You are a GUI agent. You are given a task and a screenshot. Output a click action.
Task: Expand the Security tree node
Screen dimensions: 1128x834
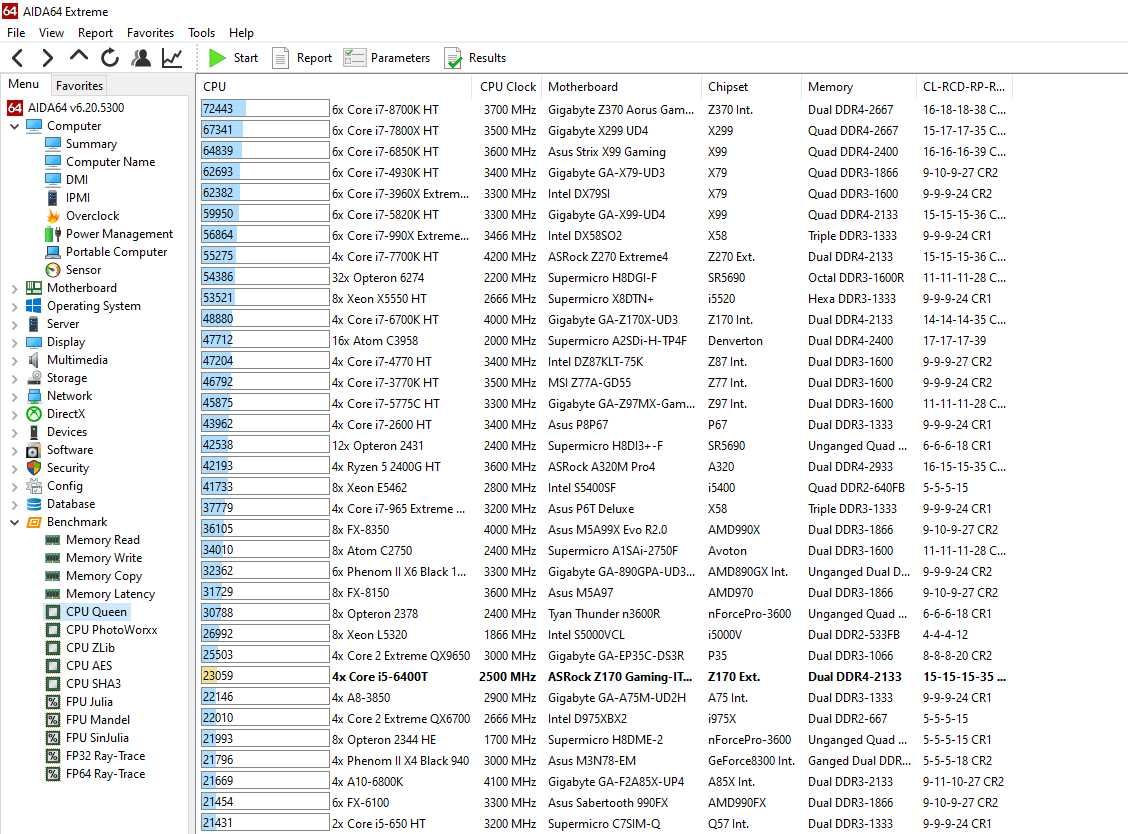14,468
